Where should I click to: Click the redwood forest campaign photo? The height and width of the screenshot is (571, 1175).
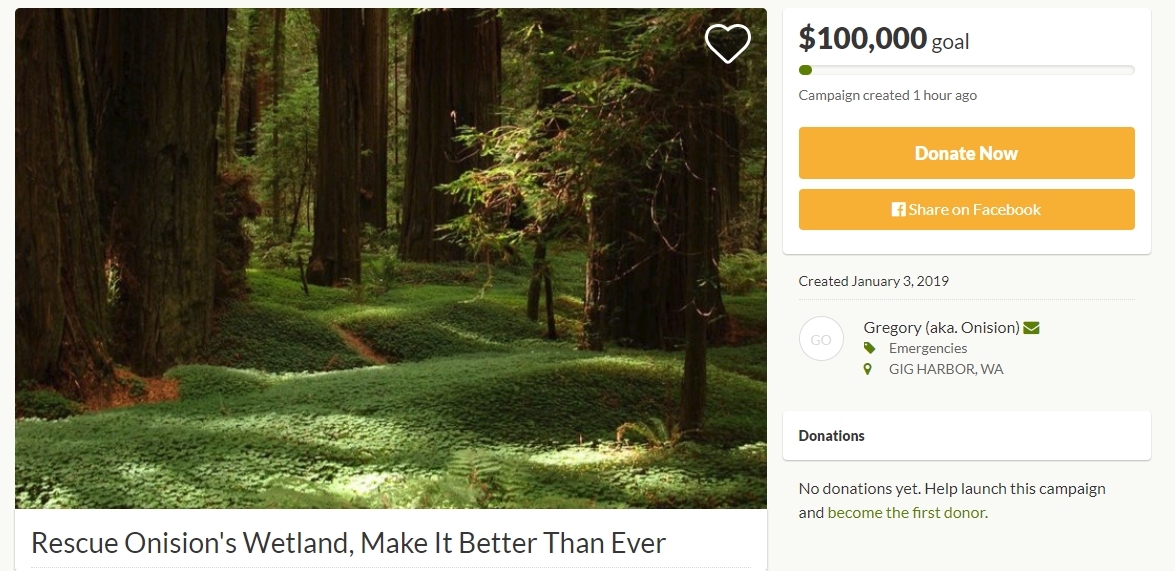pyautogui.click(x=390, y=259)
